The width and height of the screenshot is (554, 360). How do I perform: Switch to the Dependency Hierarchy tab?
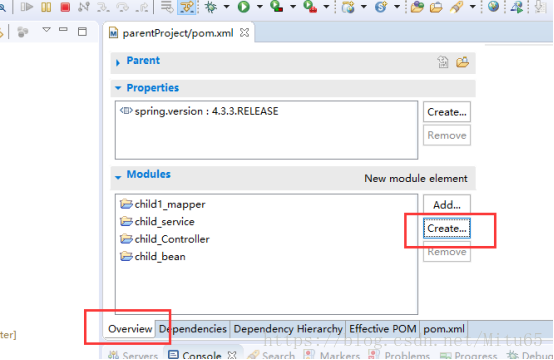[288, 329]
